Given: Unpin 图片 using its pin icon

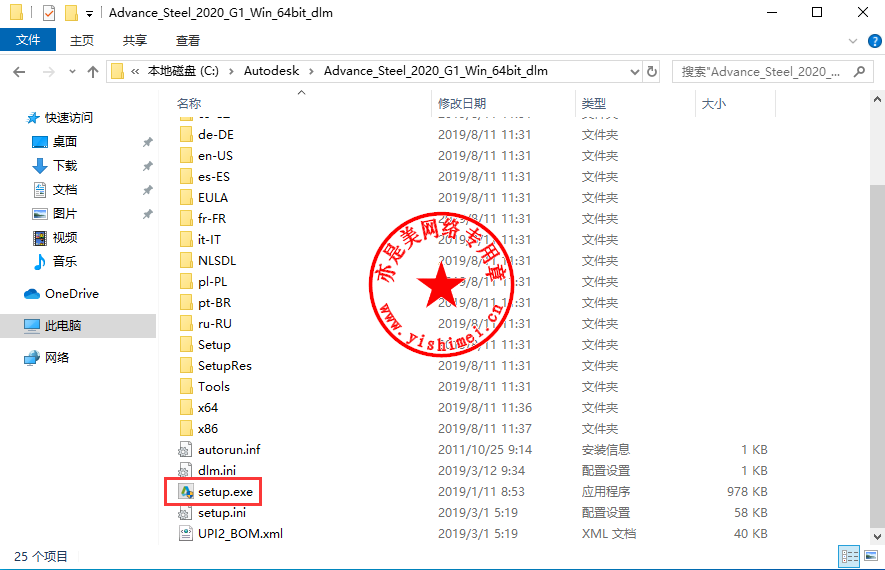Looking at the screenshot, I should [x=147, y=214].
